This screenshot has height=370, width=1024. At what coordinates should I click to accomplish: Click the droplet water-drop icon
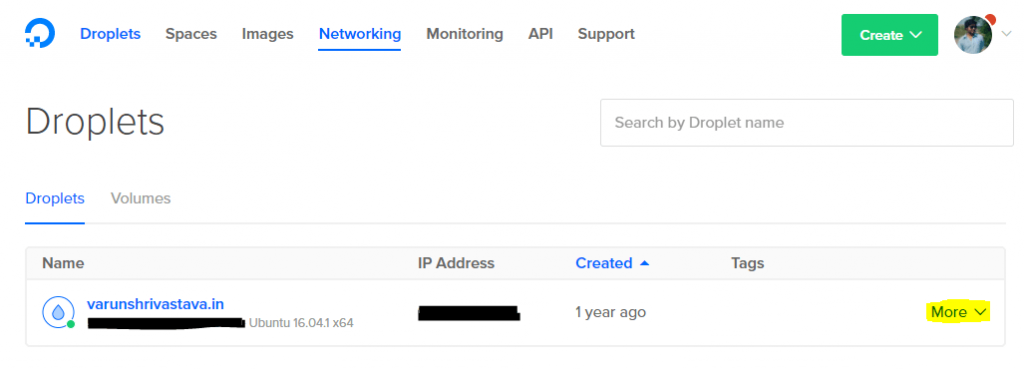pyautogui.click(x=58, y=312)
